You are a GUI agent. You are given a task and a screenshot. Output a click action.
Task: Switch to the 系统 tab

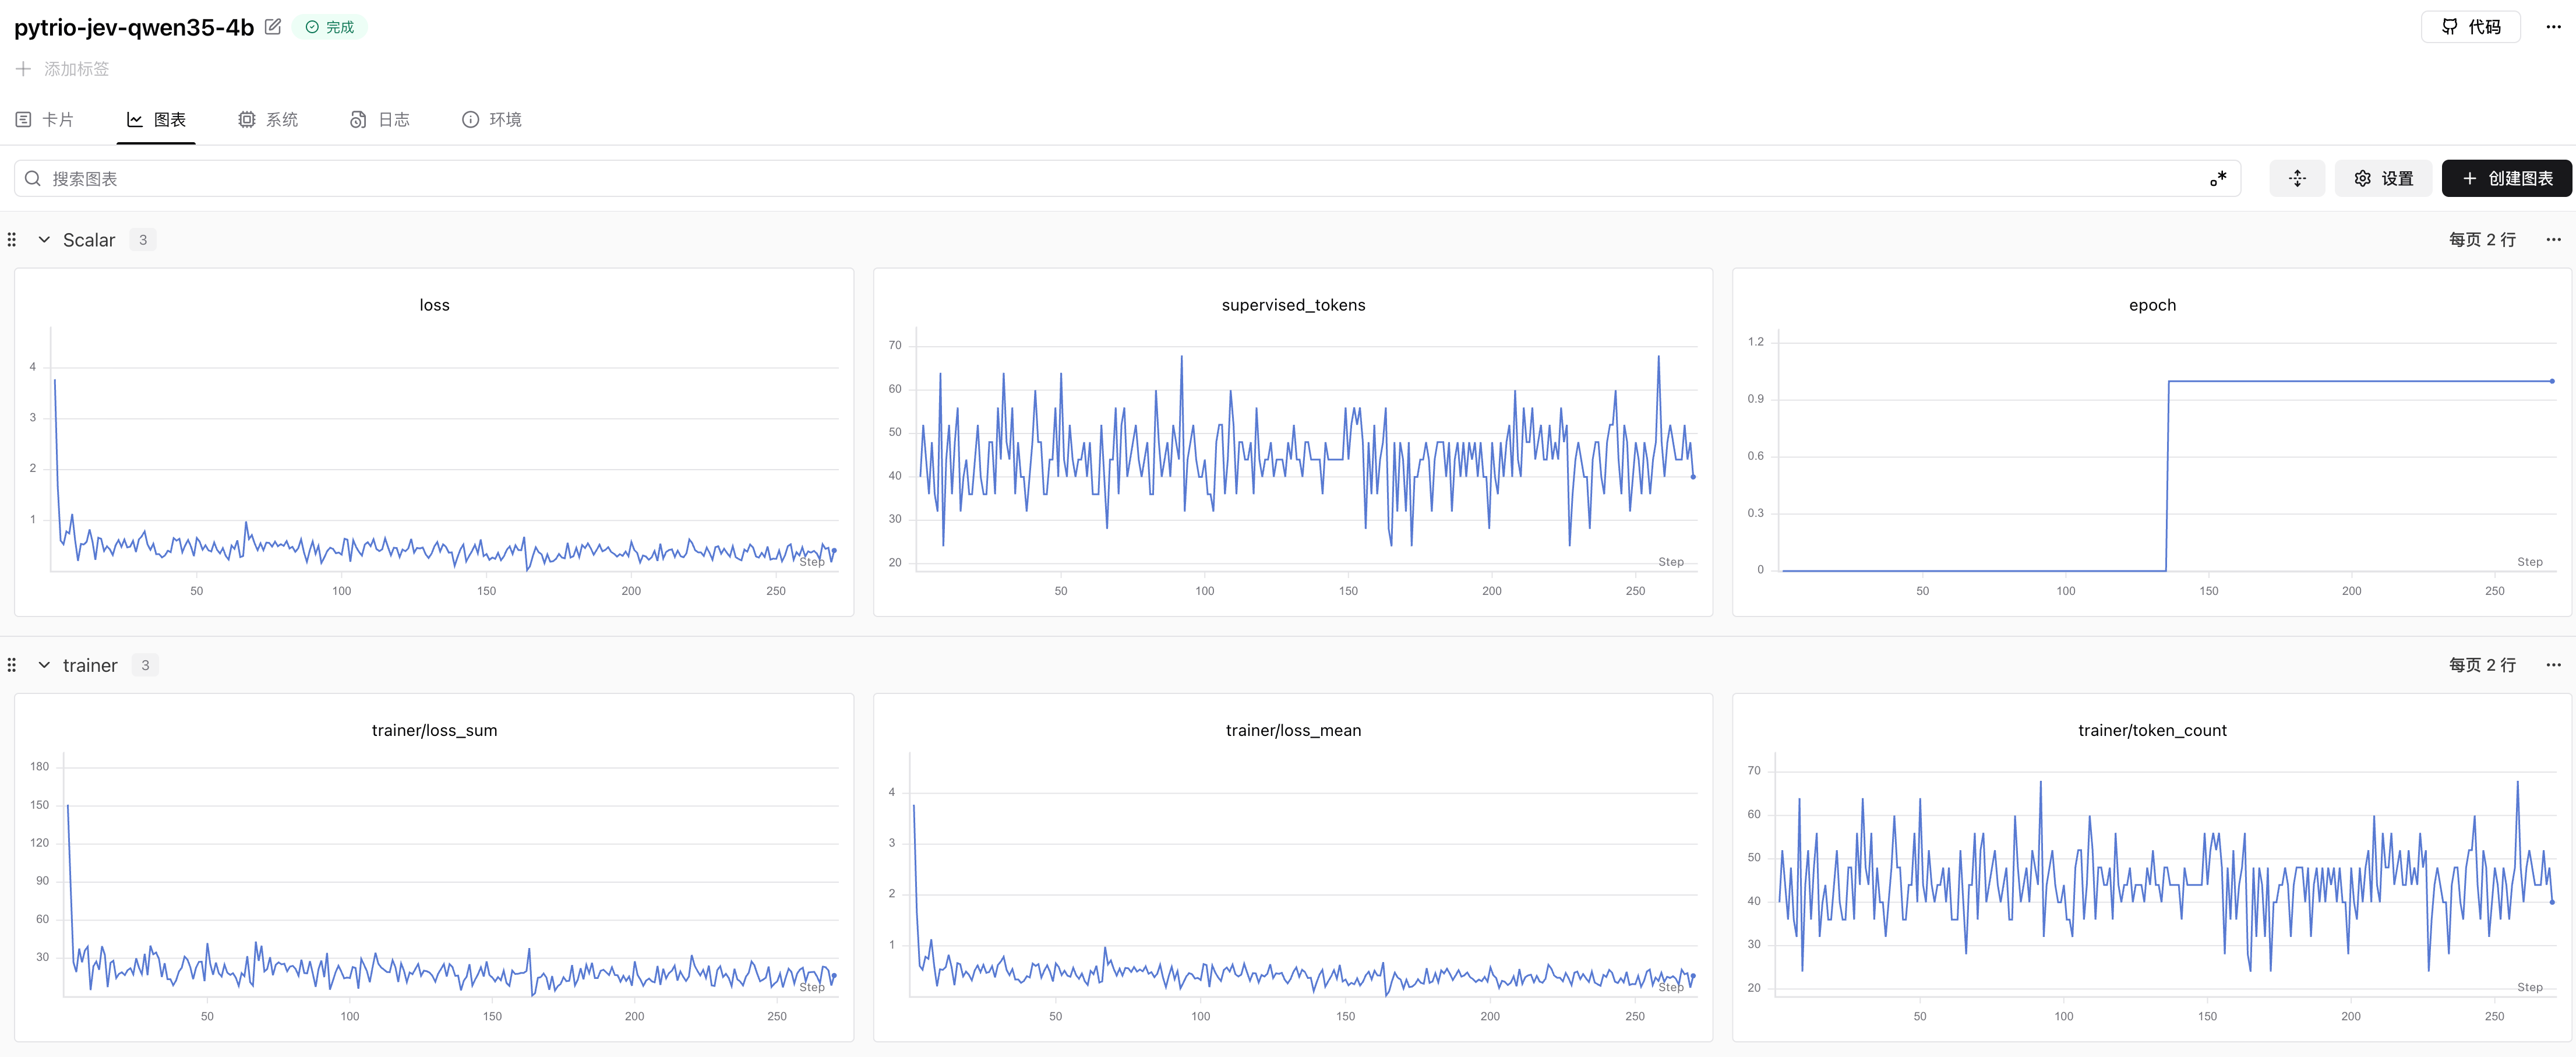click(268, 120)
